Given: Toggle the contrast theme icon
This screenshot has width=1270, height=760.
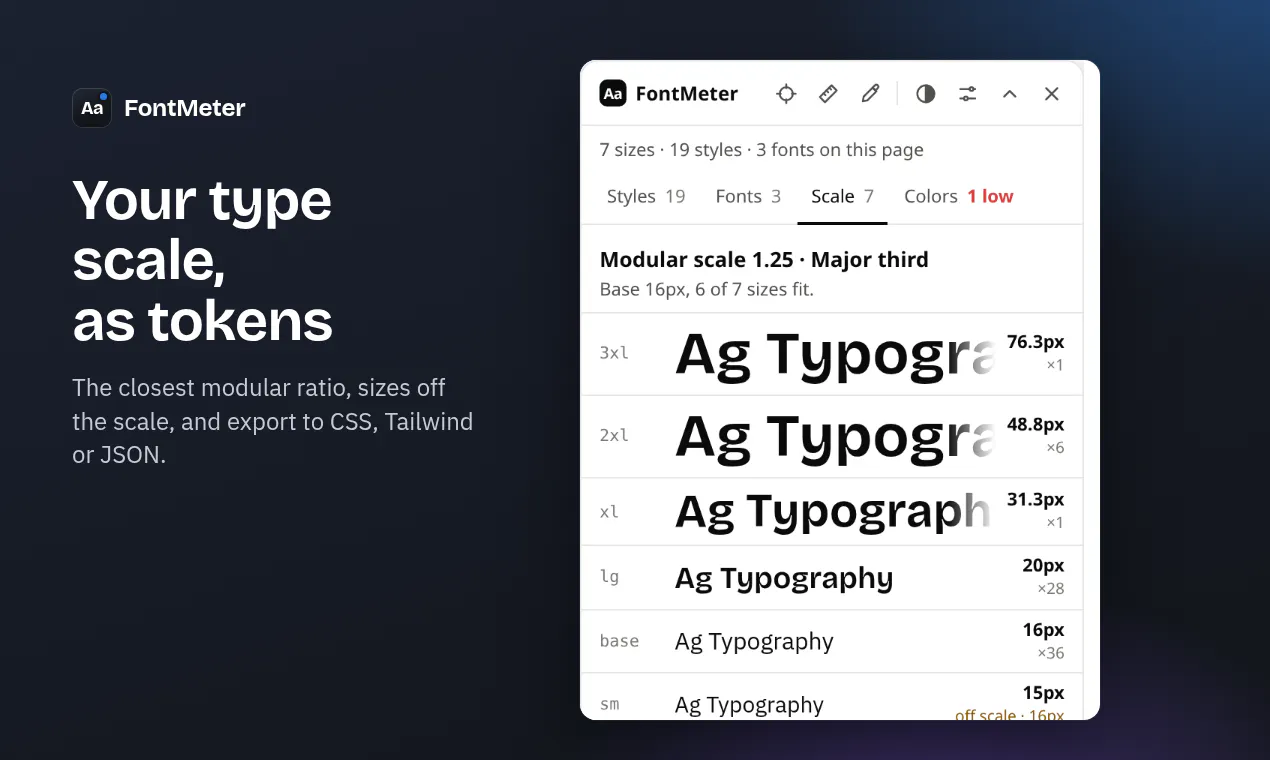Looking at the screenshot, I should (x=926, y=94).
